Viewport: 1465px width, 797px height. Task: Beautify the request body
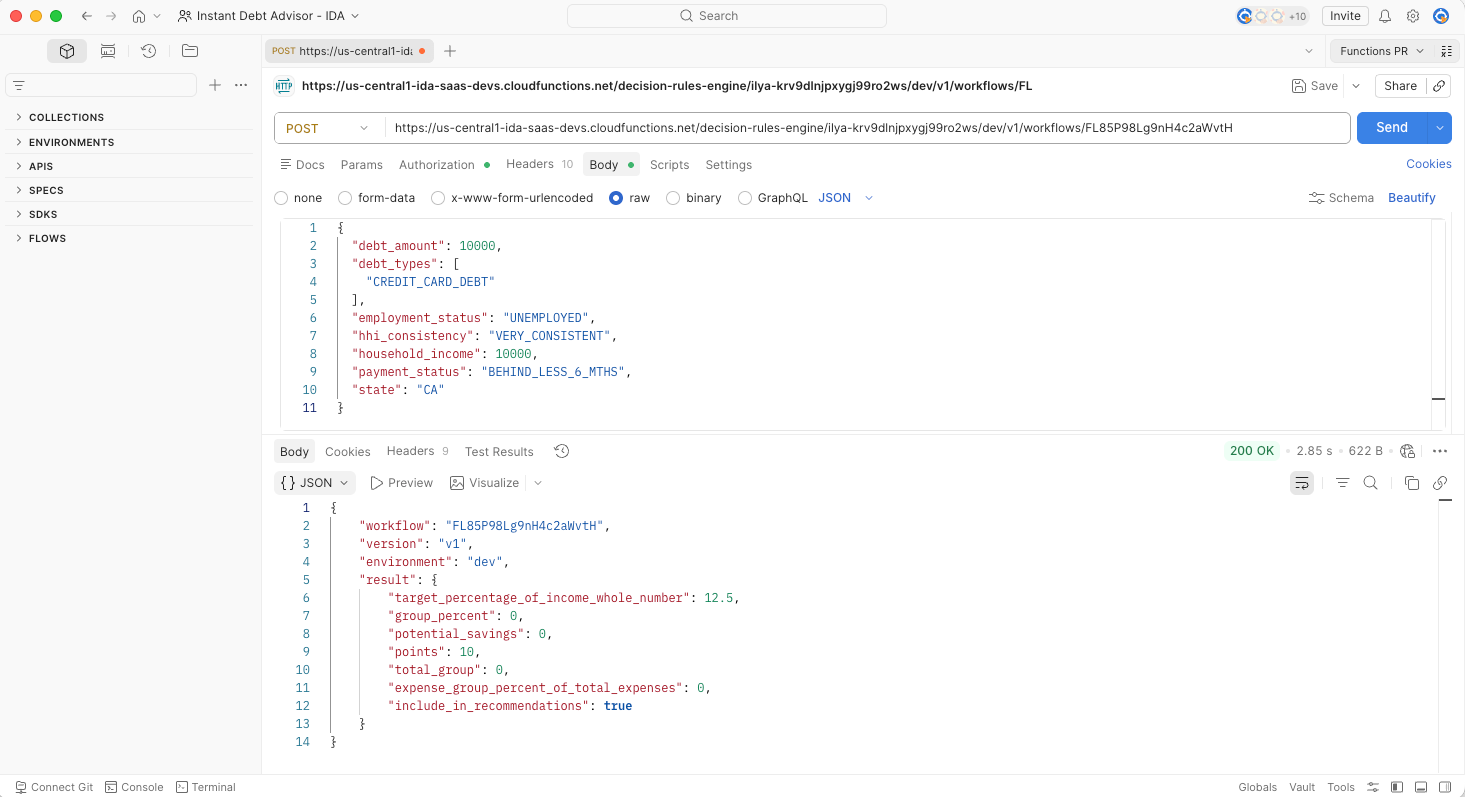pos(1412,198)
